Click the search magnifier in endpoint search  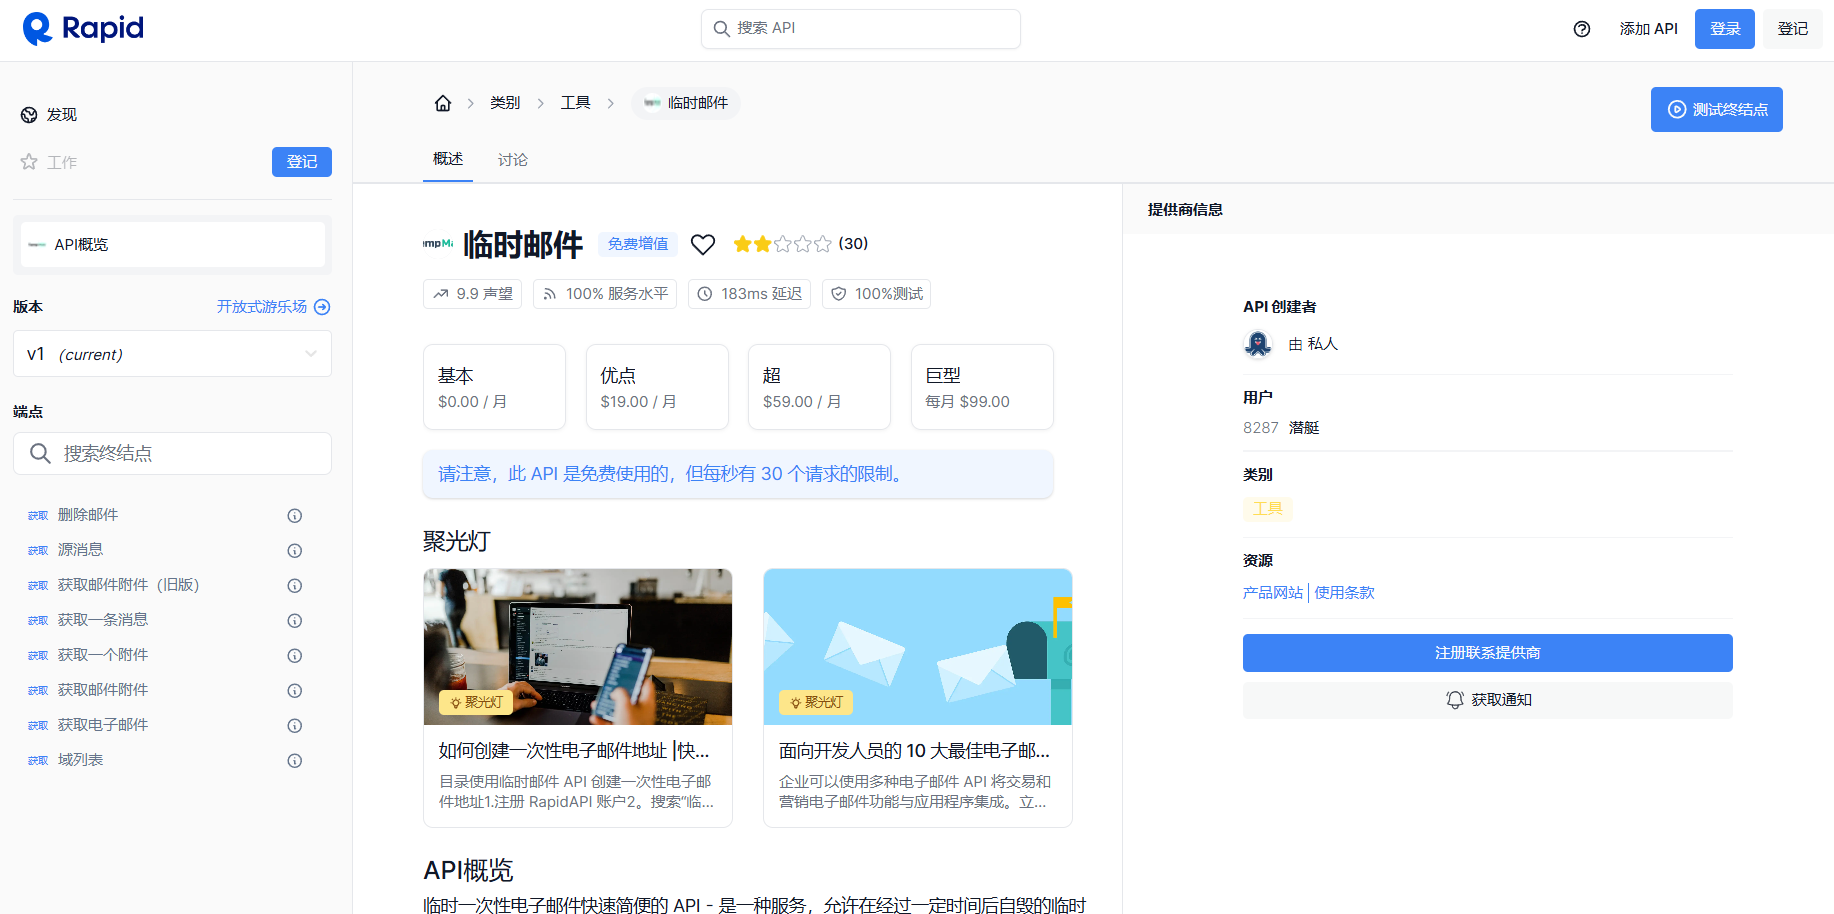tap(40, 454)
